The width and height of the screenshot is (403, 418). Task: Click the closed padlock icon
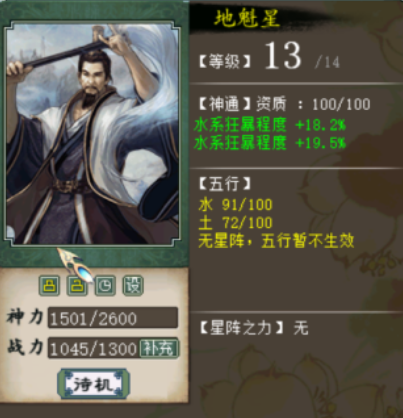pos(50,286)
